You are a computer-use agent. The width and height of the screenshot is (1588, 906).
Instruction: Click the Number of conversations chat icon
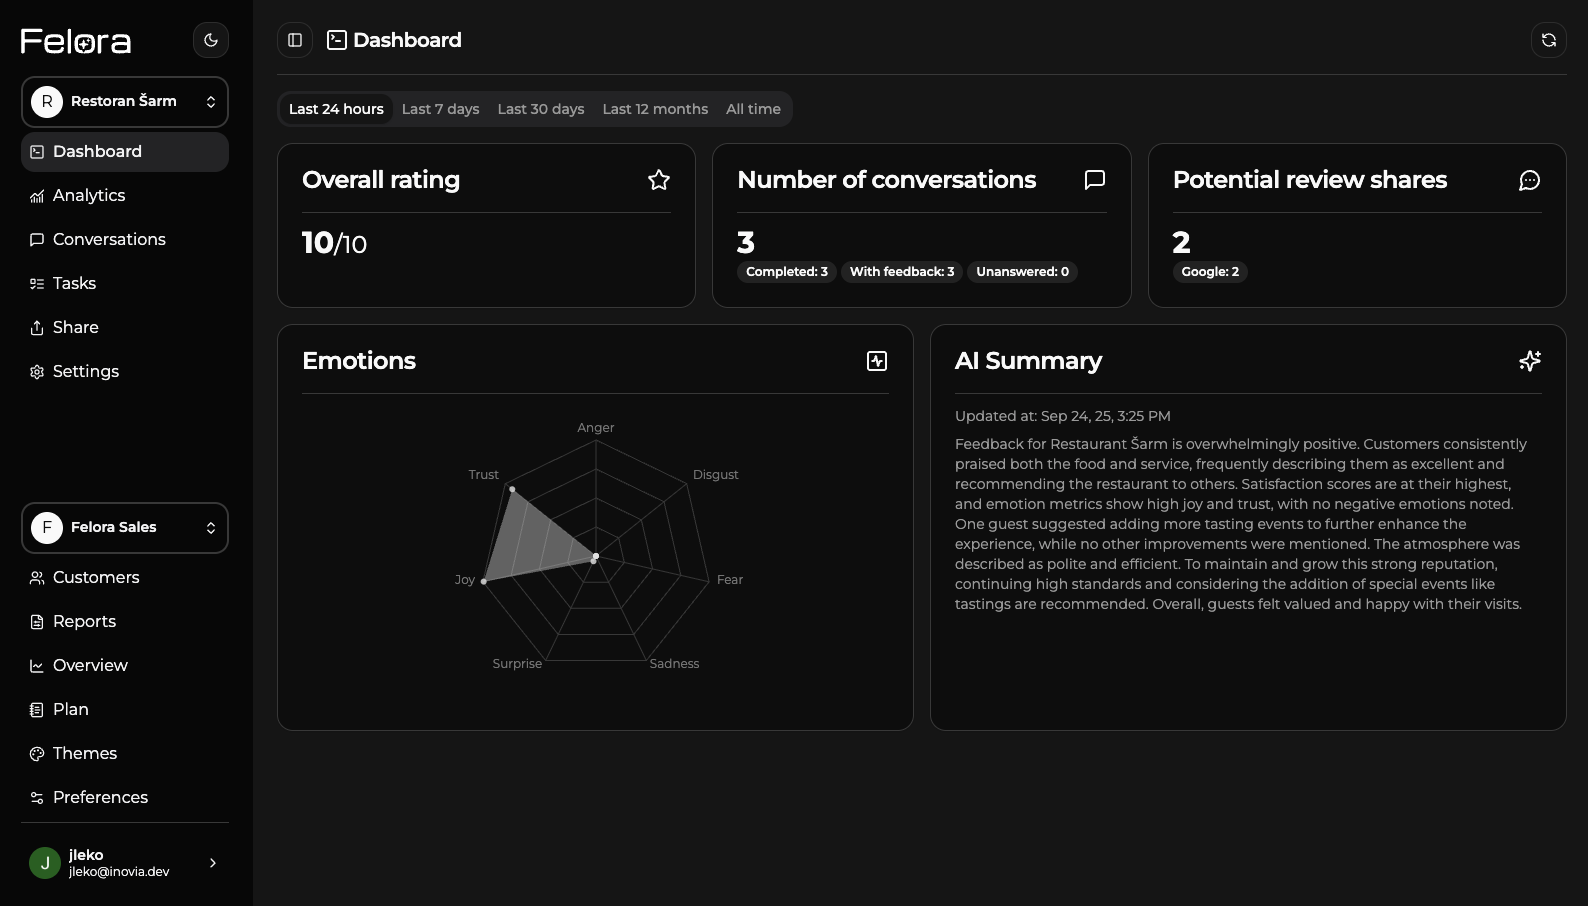tap(1094, 180)
